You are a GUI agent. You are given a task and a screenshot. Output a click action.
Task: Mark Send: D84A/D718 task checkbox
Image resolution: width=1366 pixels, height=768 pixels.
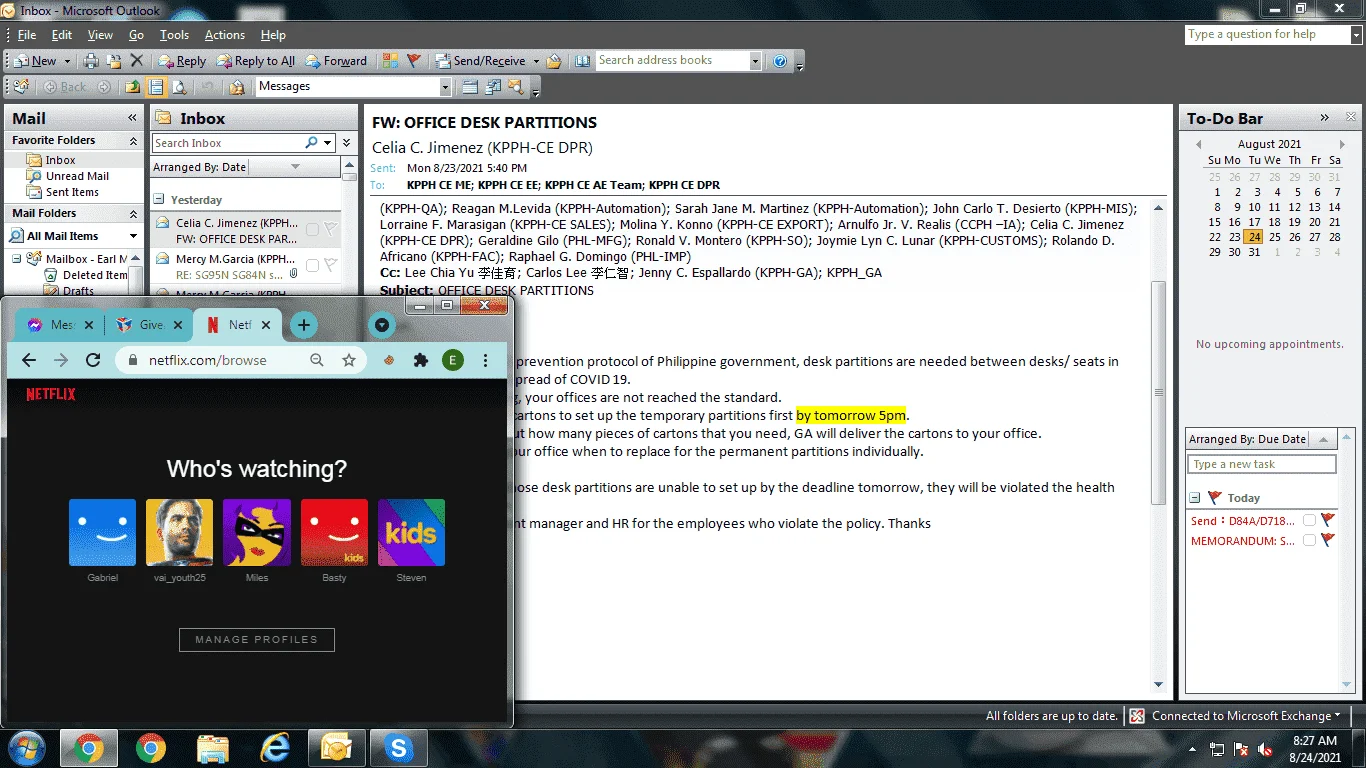tap(1309, 520)
